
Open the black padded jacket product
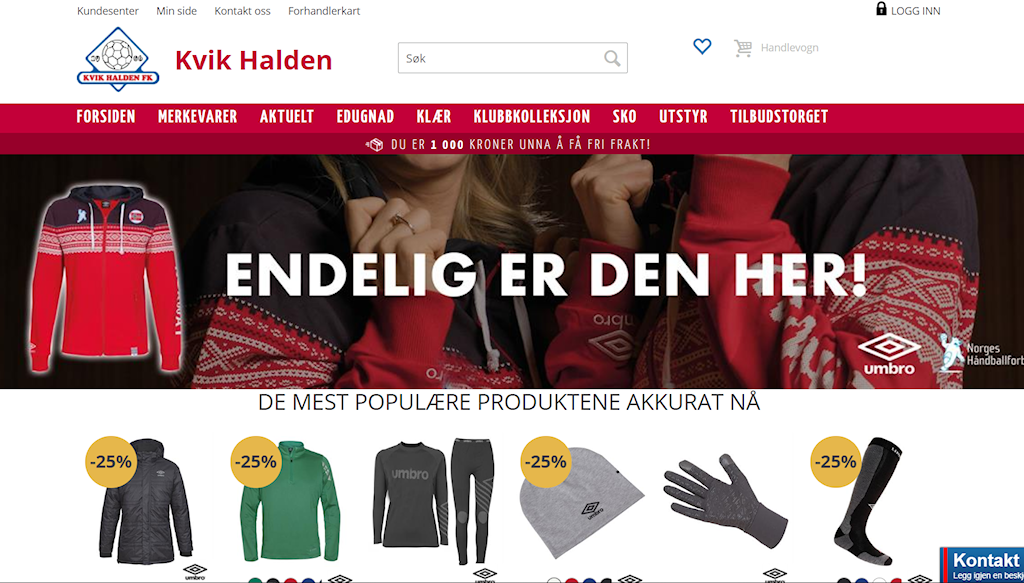[x=145, y=502]
